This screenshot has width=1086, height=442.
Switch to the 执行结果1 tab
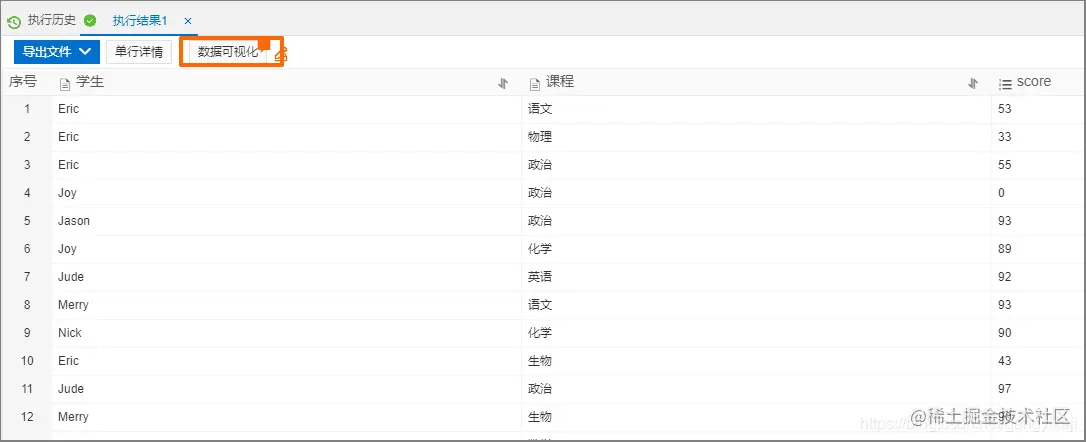[x=140, y=21]
